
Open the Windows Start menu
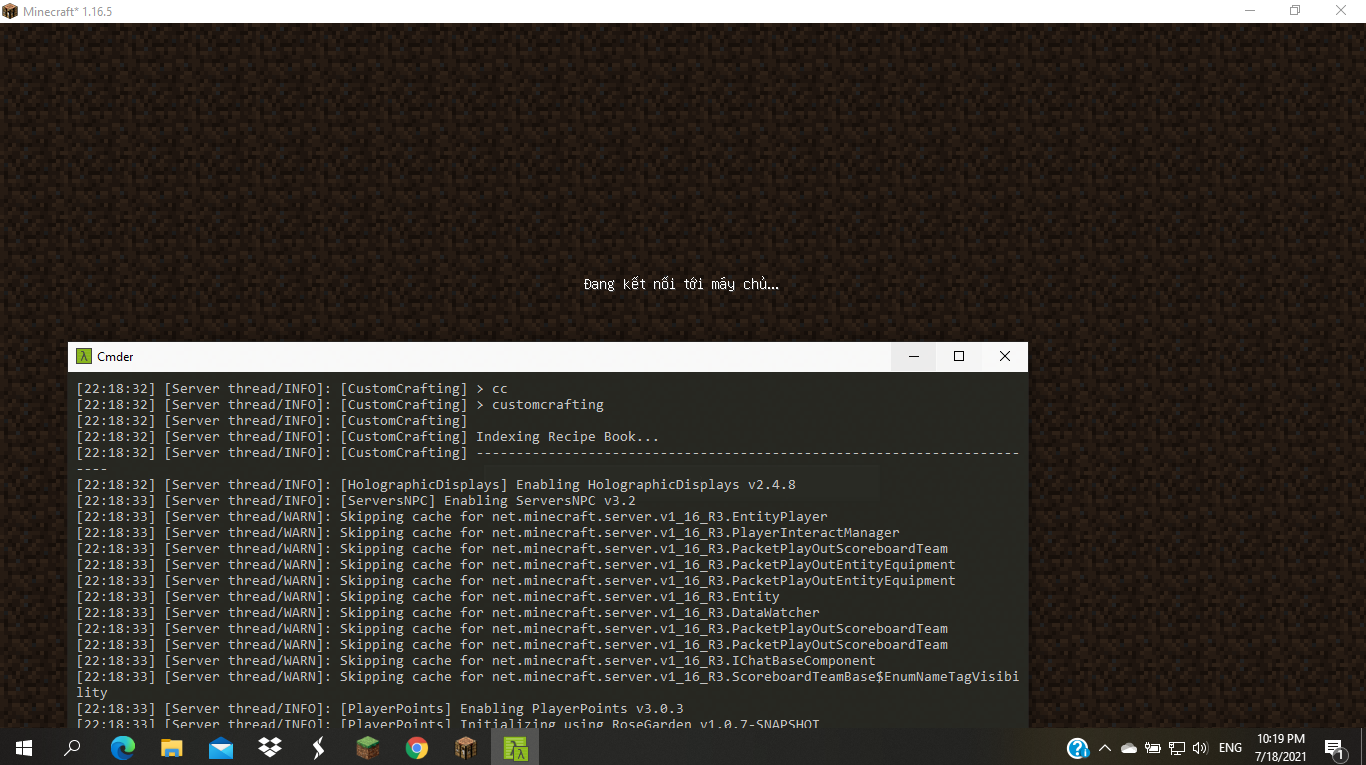point(23,747)
